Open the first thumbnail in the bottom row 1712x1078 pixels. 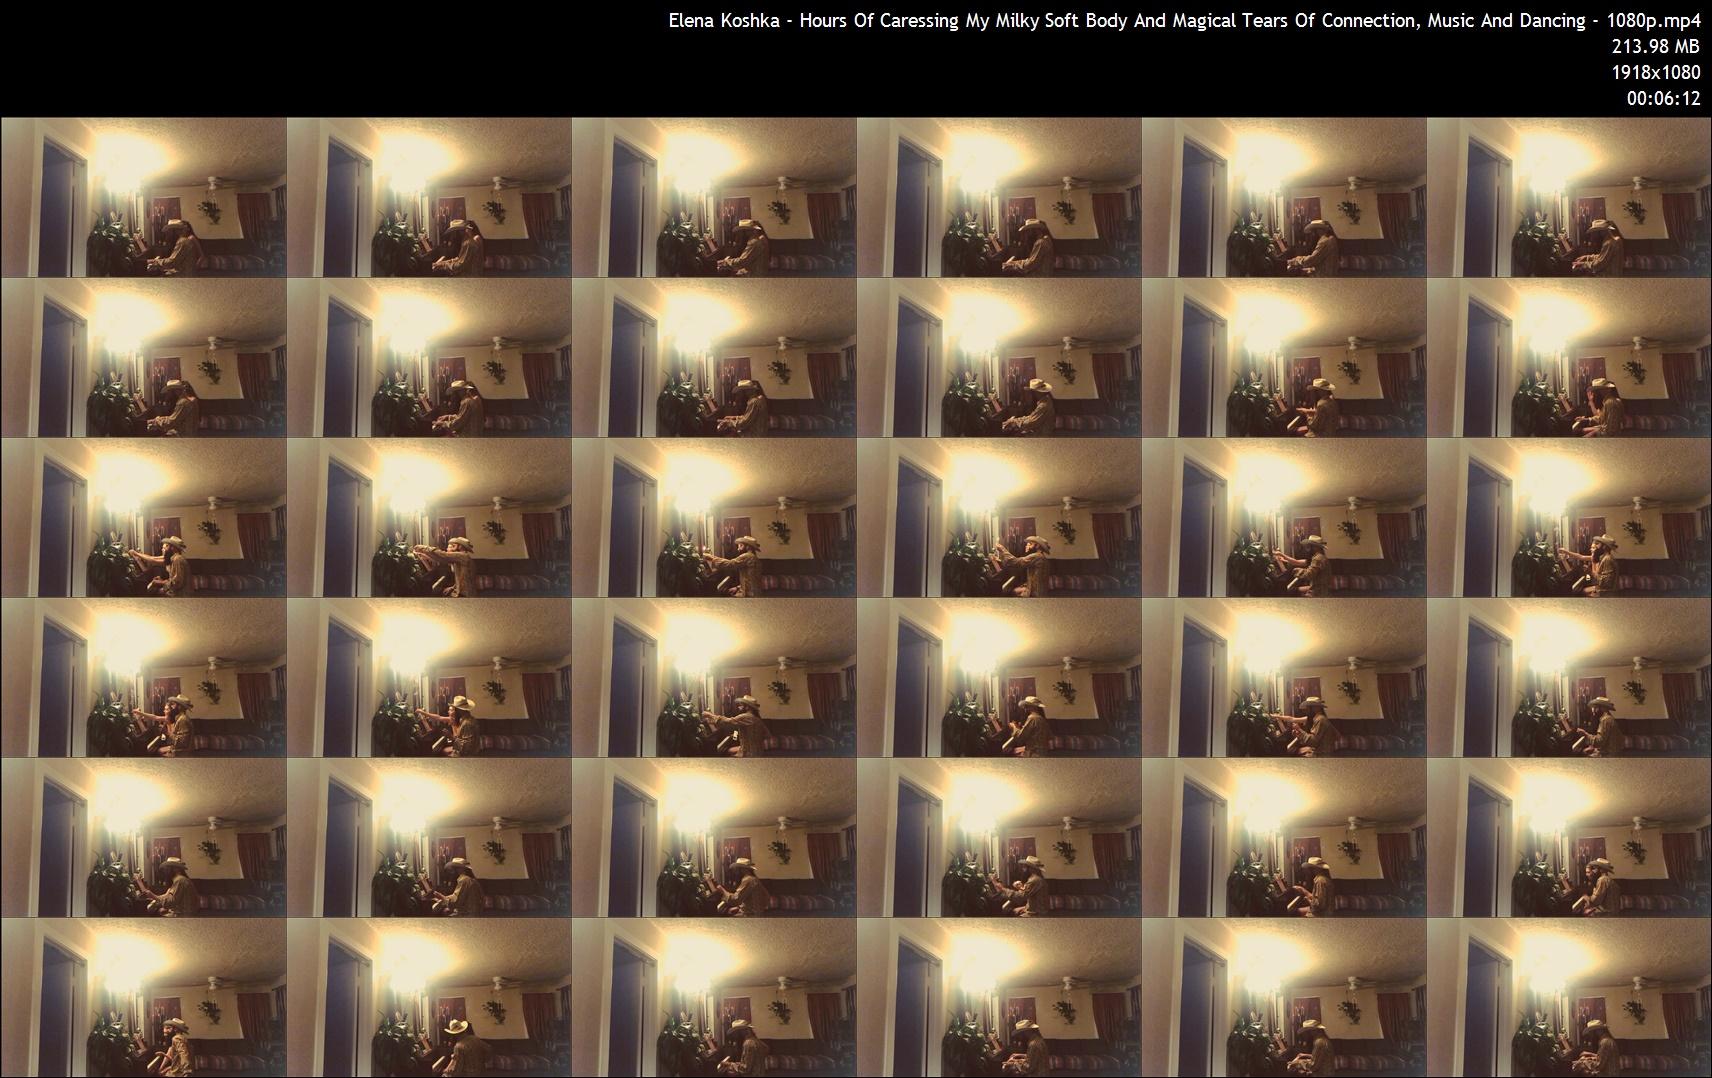click(143, 997)
